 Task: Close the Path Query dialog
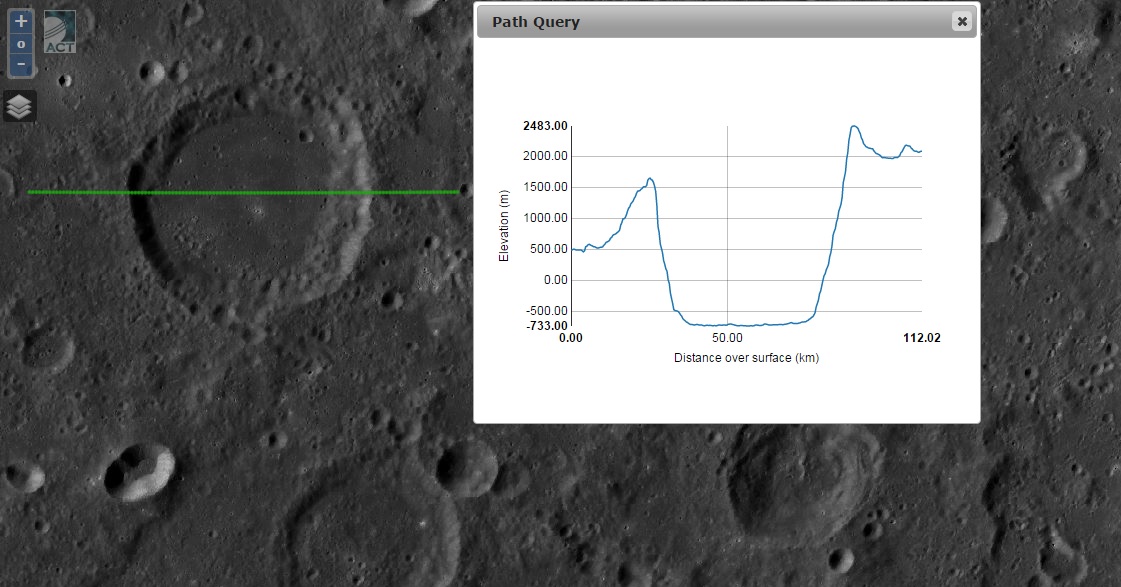961,21
